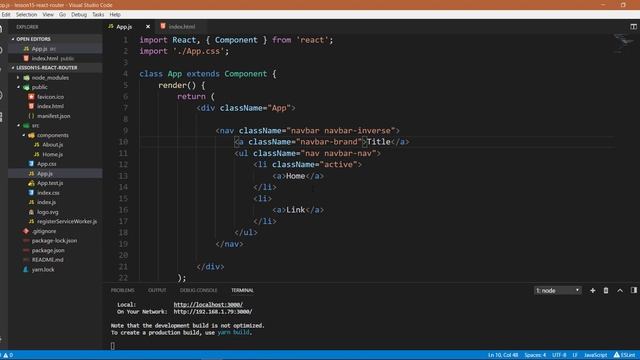This screenshot has width=640, height=360.
Task: Collapse the src folder
Action: (36, 125)
